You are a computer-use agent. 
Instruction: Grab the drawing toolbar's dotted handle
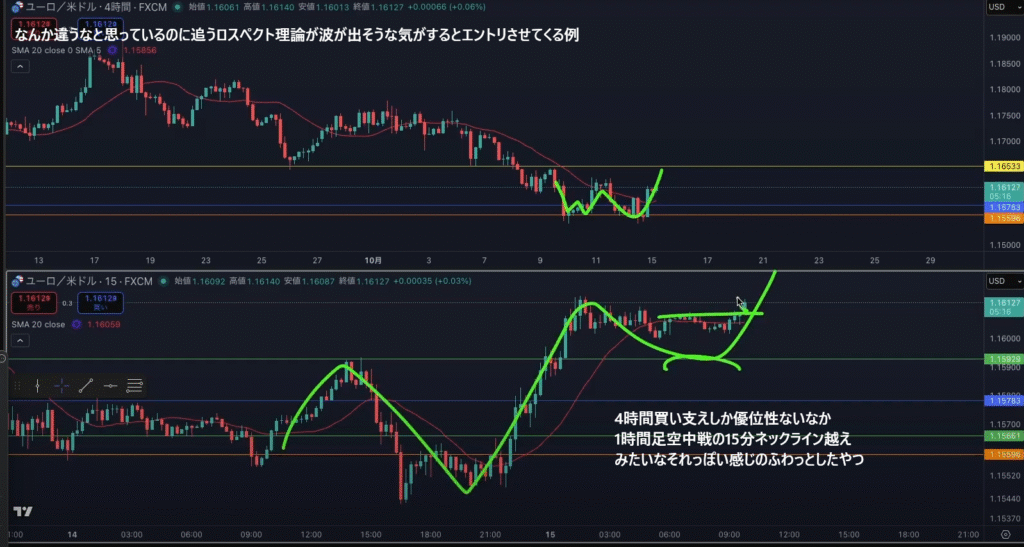click(x=17, y=386)
